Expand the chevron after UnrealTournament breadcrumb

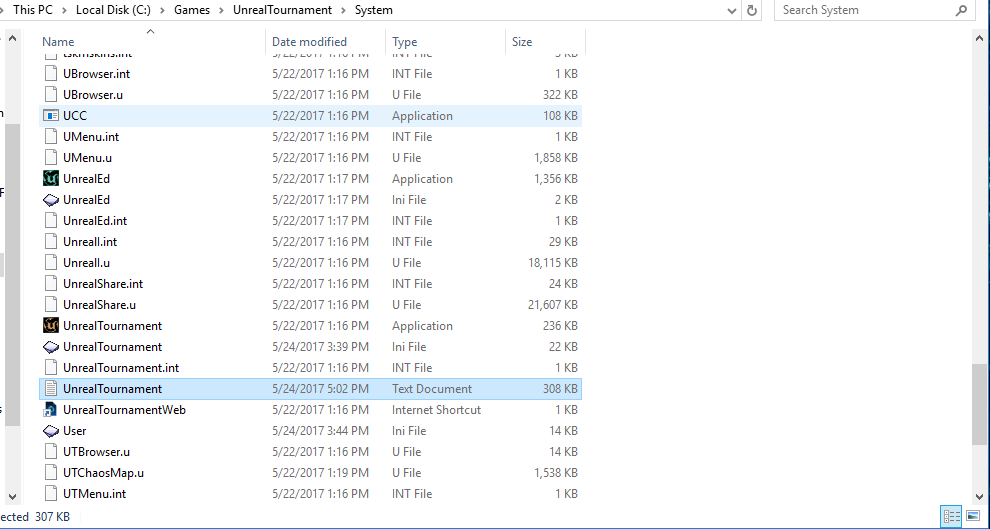(x=343, y=10)
